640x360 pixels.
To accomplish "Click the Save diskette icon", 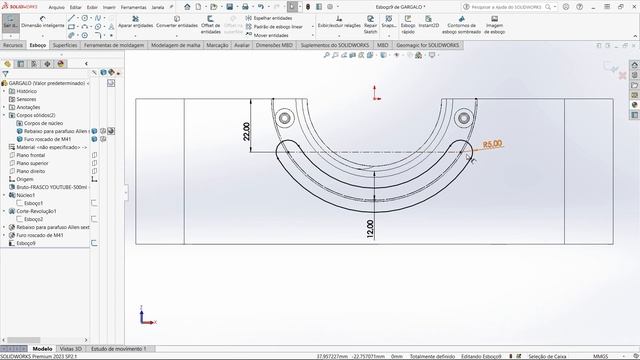I will (x=230, y=7).
